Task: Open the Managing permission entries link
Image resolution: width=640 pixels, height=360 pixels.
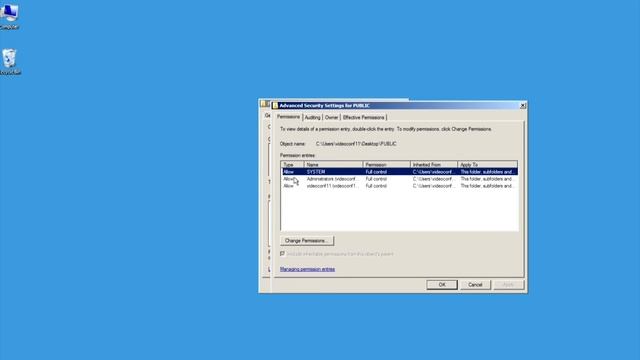Action: pos(307,269)
